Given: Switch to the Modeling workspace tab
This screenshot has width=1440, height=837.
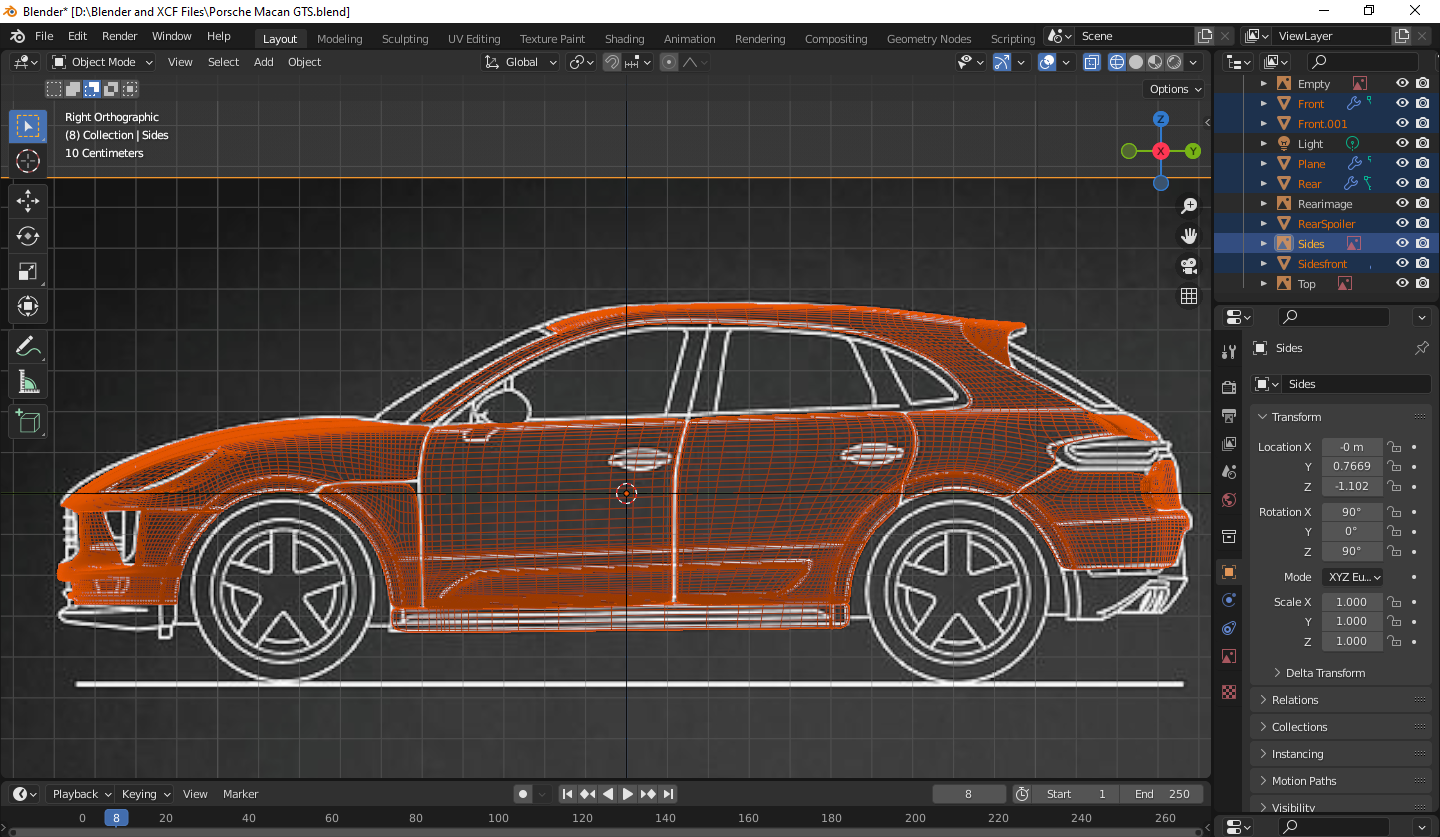Looking at the screenshot, I should pyautogui.click(x=340, y=39).
